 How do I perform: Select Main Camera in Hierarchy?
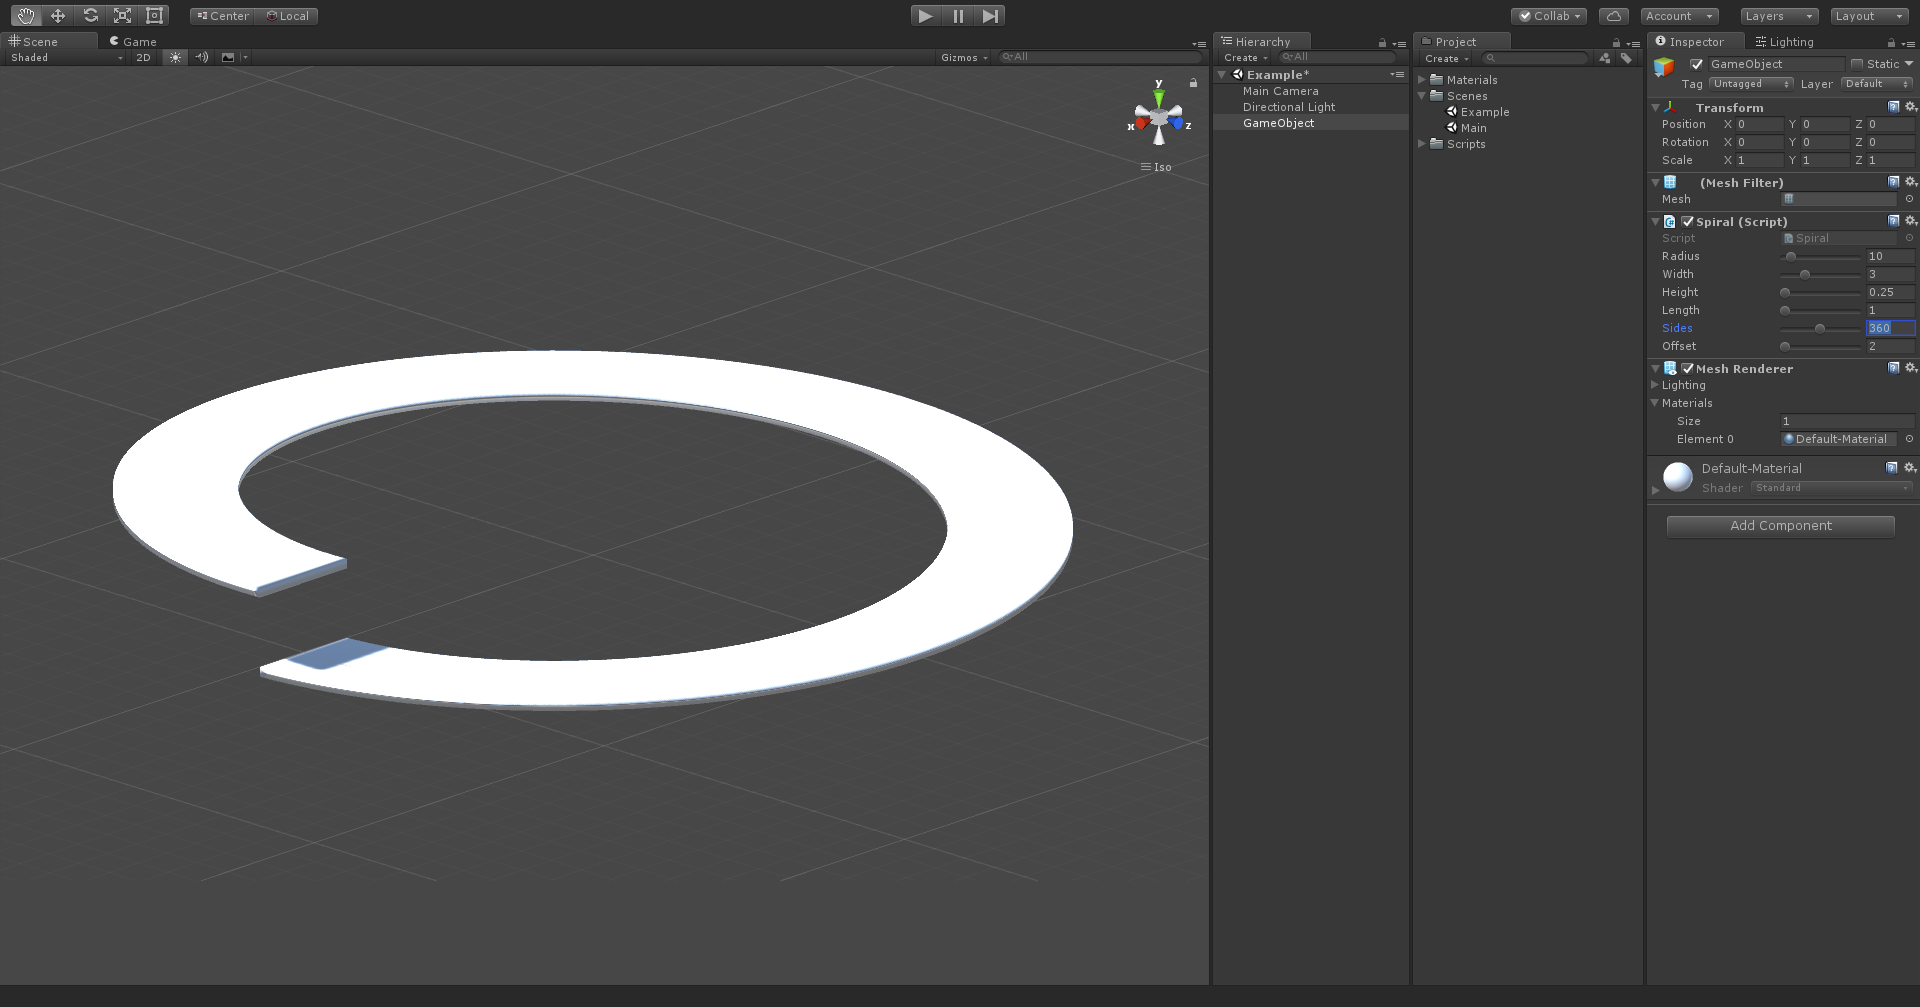1280,91
